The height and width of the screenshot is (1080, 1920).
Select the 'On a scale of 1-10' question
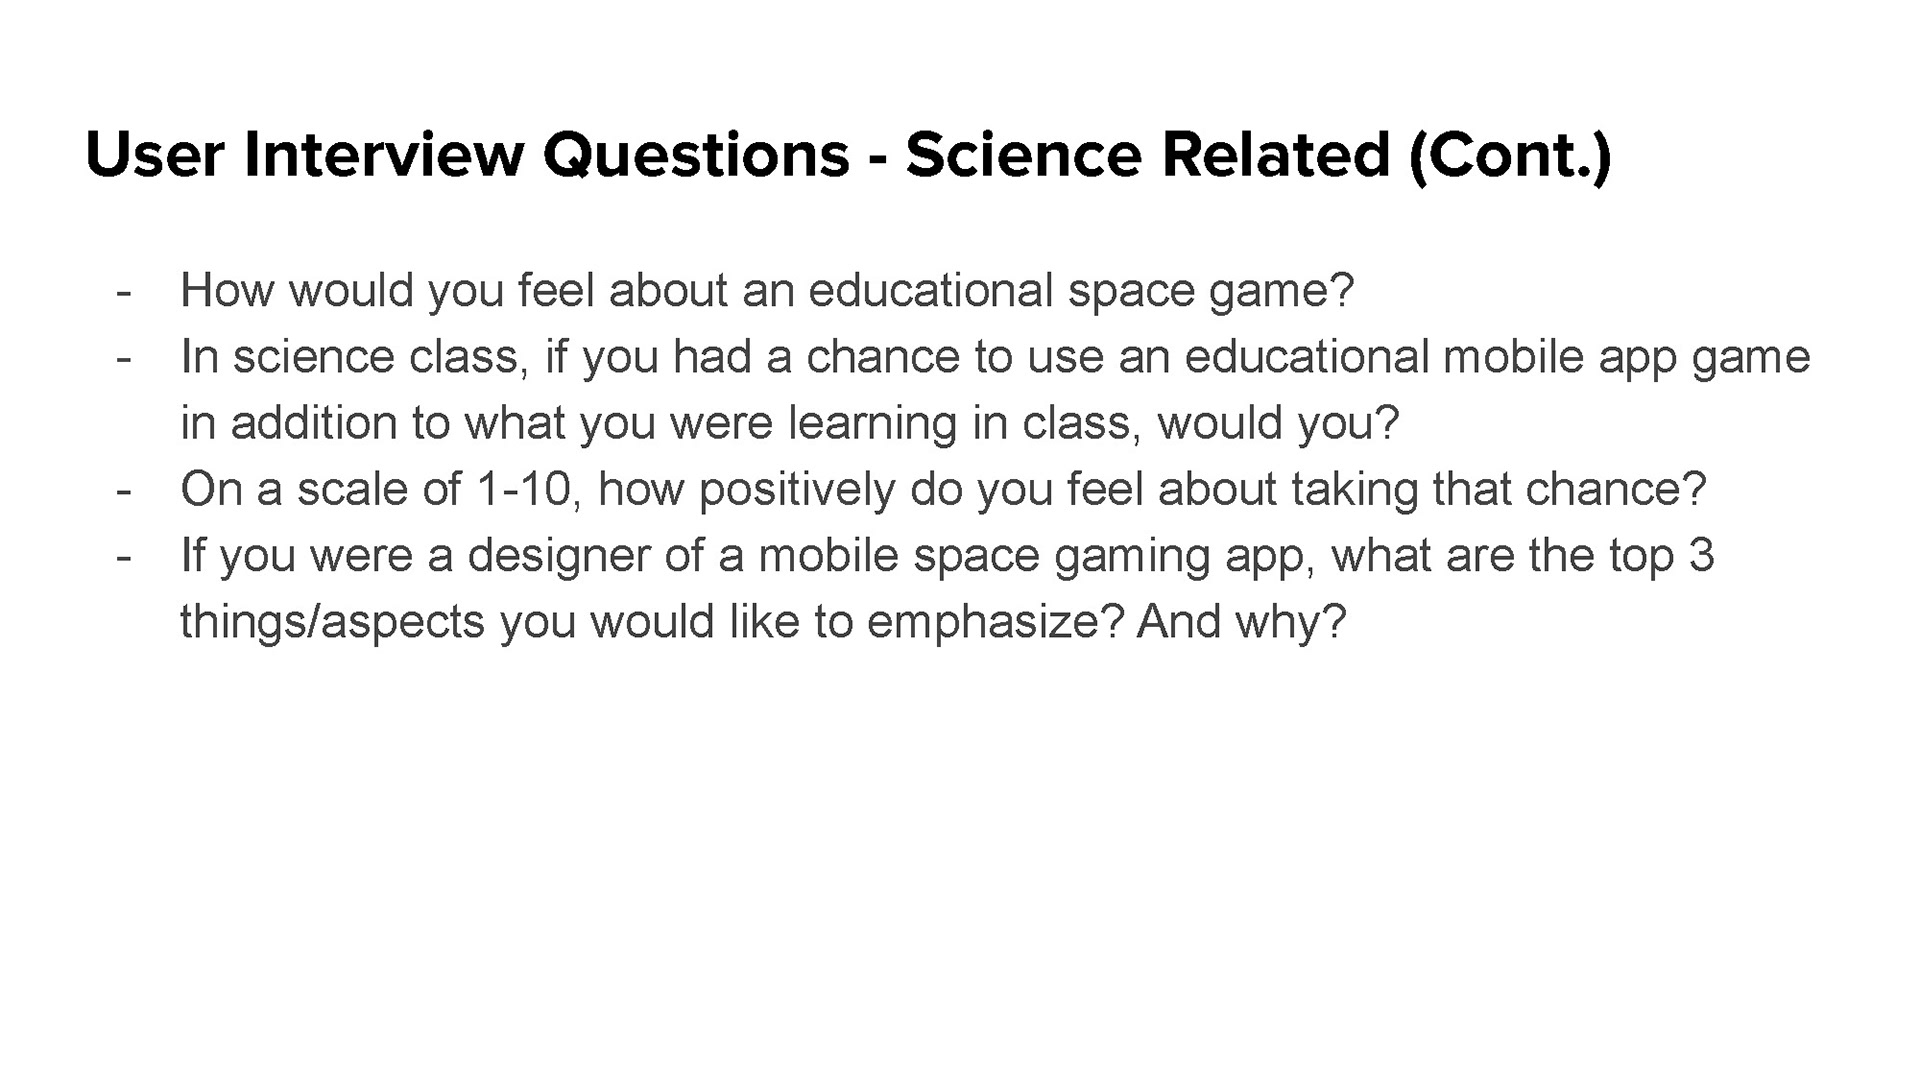point(943,489)
